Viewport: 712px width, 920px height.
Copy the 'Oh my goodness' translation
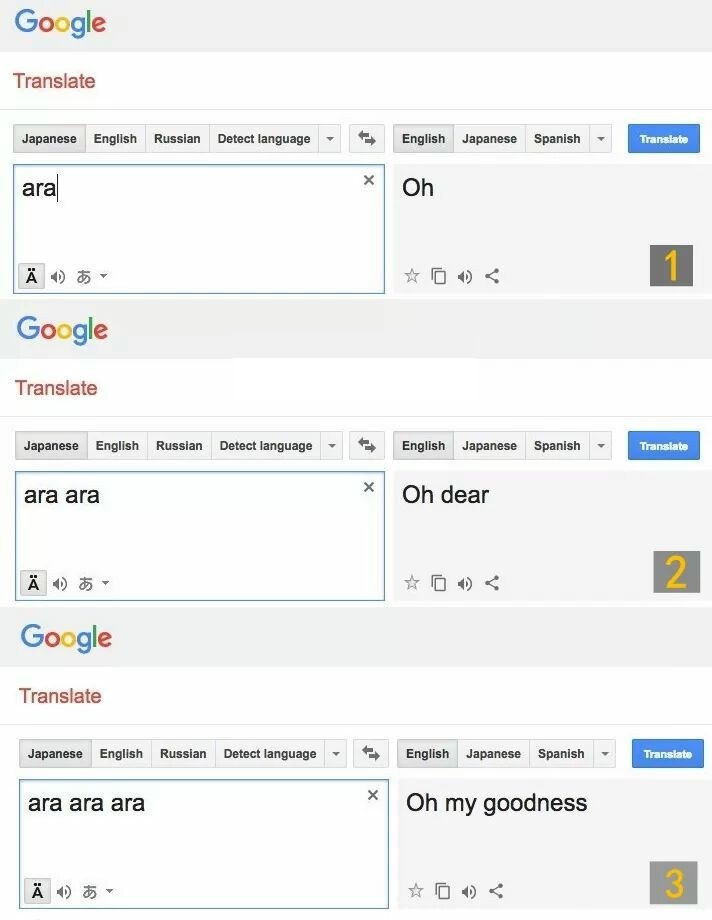pos(442,890)
